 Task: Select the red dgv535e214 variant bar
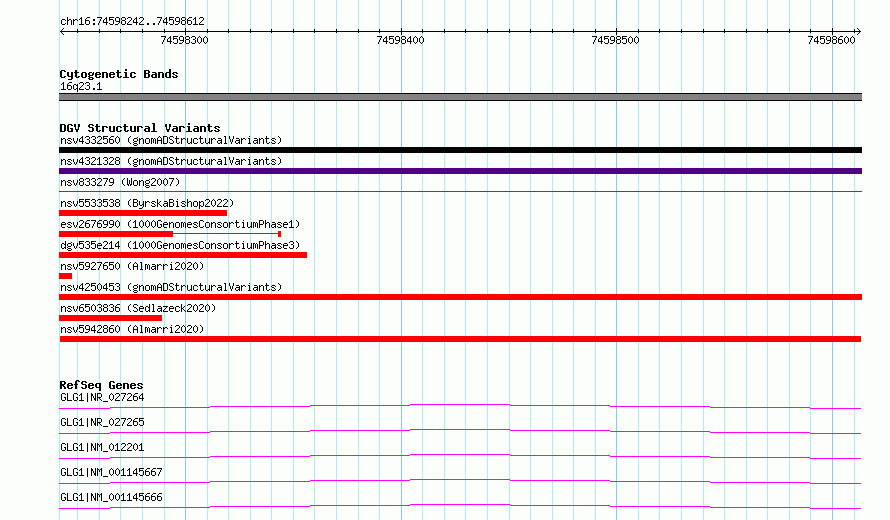183,255
